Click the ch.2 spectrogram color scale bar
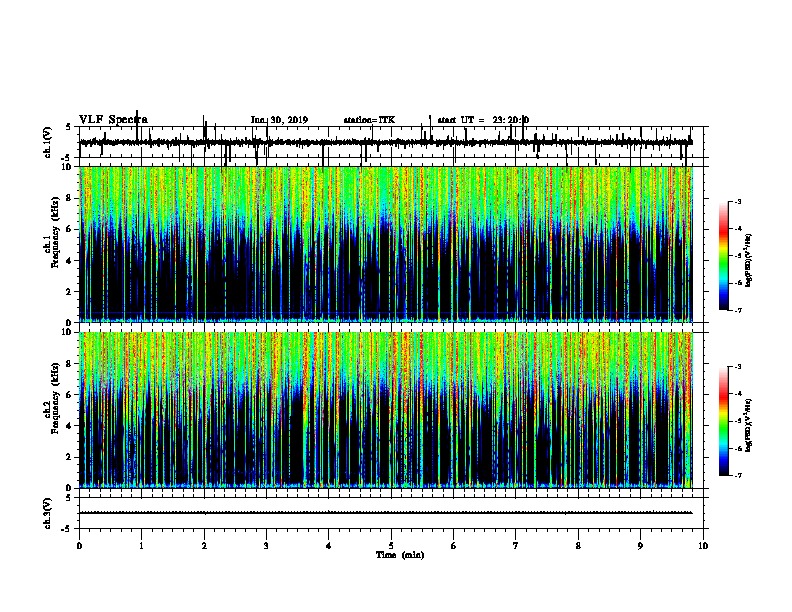Image resolution: width=792 pixels, height=612 pixels. pos(724,421)
